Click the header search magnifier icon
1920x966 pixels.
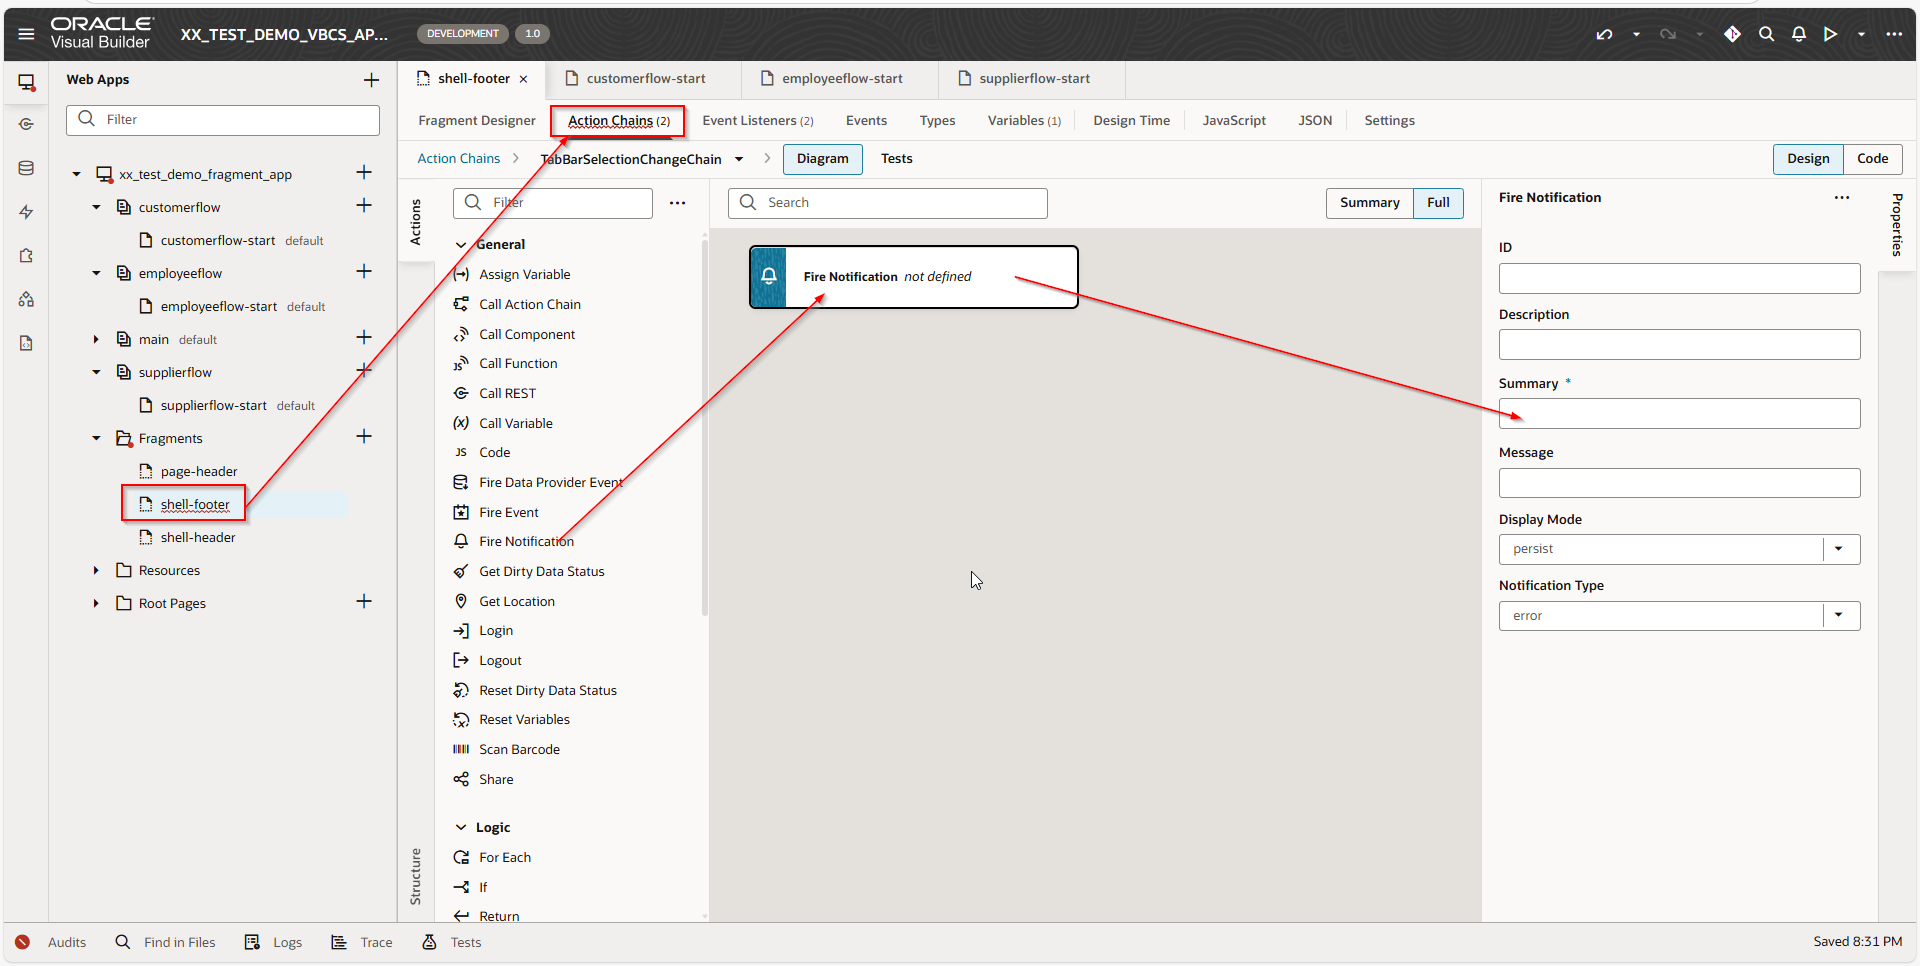[1766, 34]
